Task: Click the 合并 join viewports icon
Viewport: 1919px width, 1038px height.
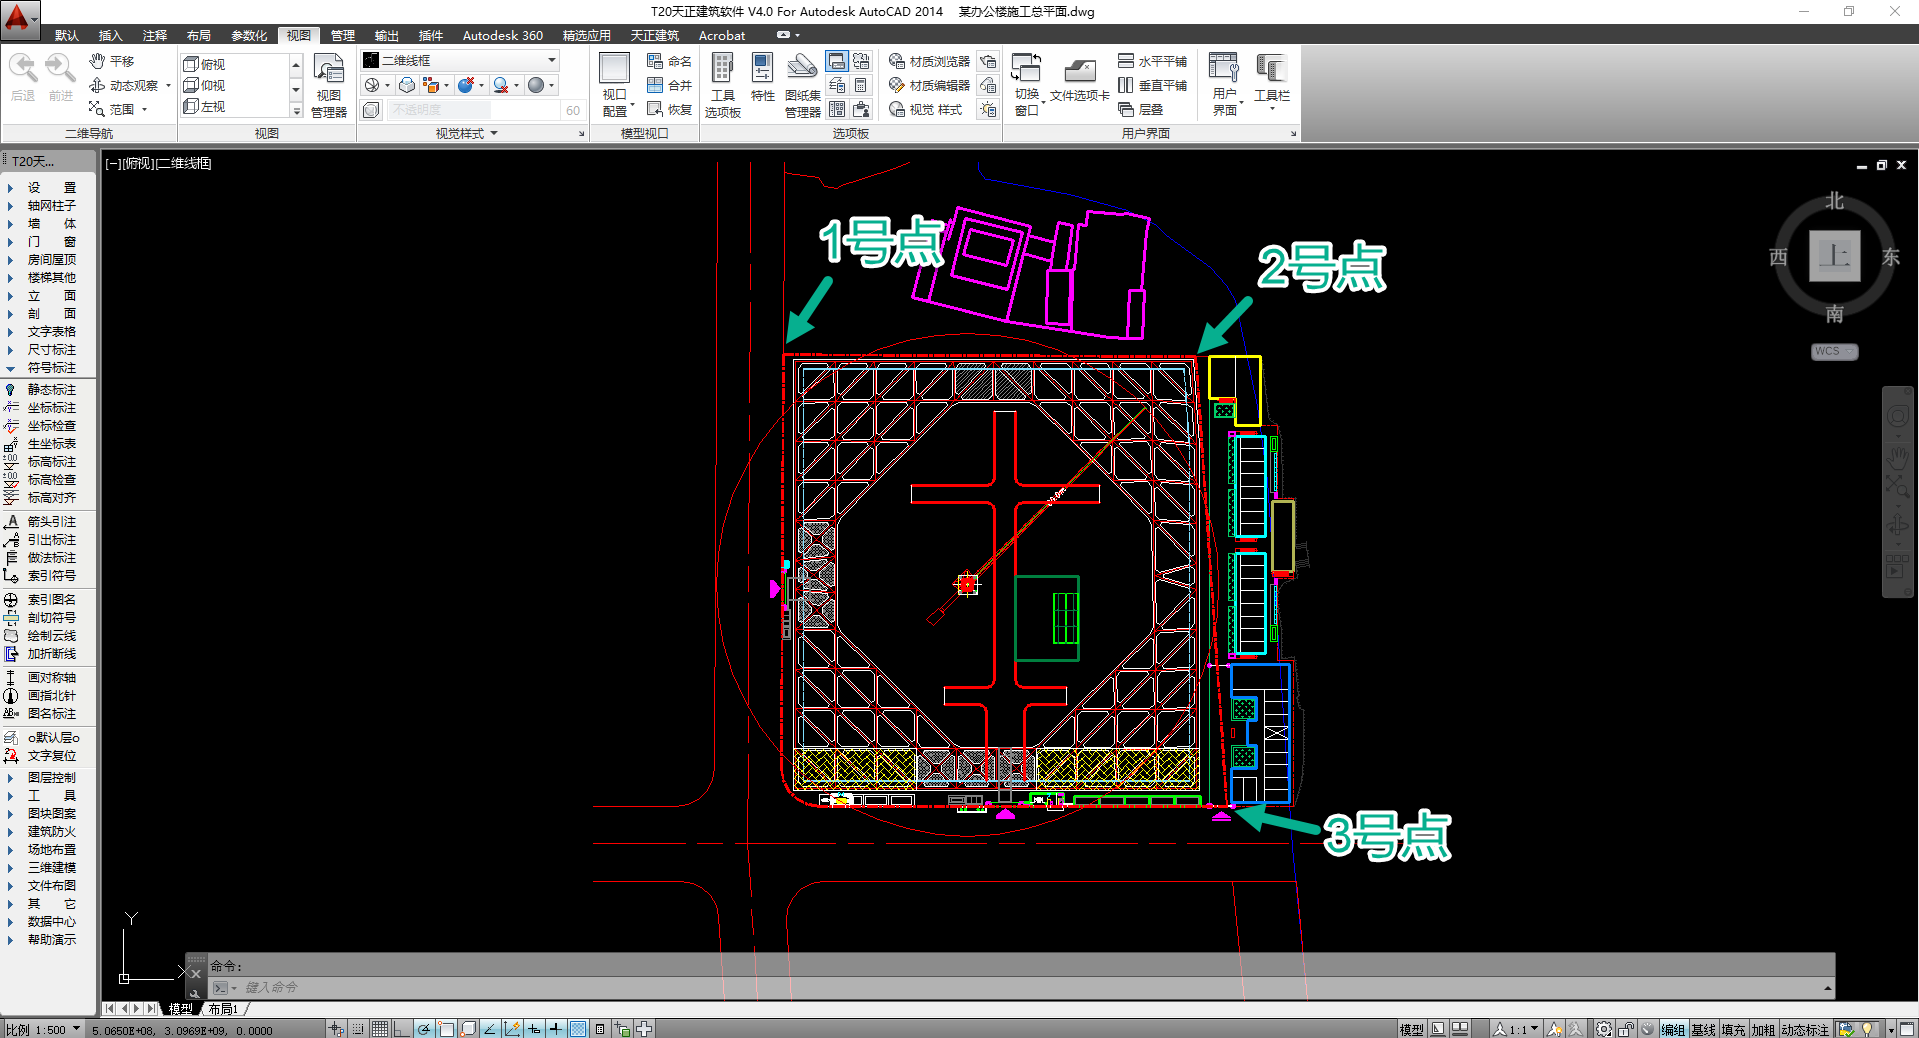Action: [x=669, y=85]
